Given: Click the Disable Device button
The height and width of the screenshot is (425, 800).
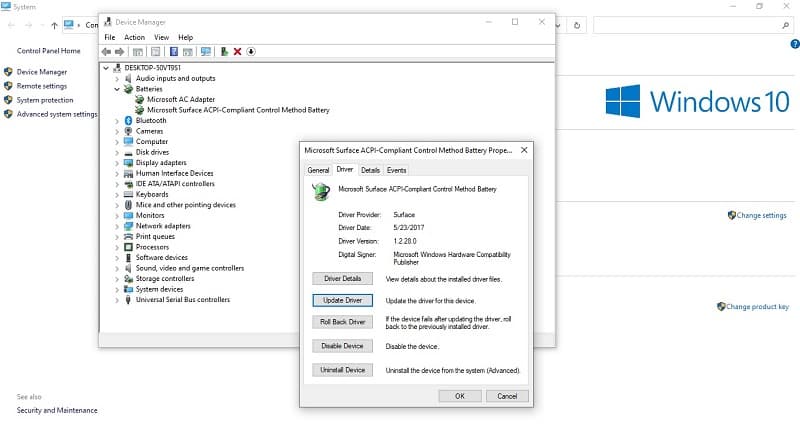Looking at the screenshot, I should pos(342,346).
